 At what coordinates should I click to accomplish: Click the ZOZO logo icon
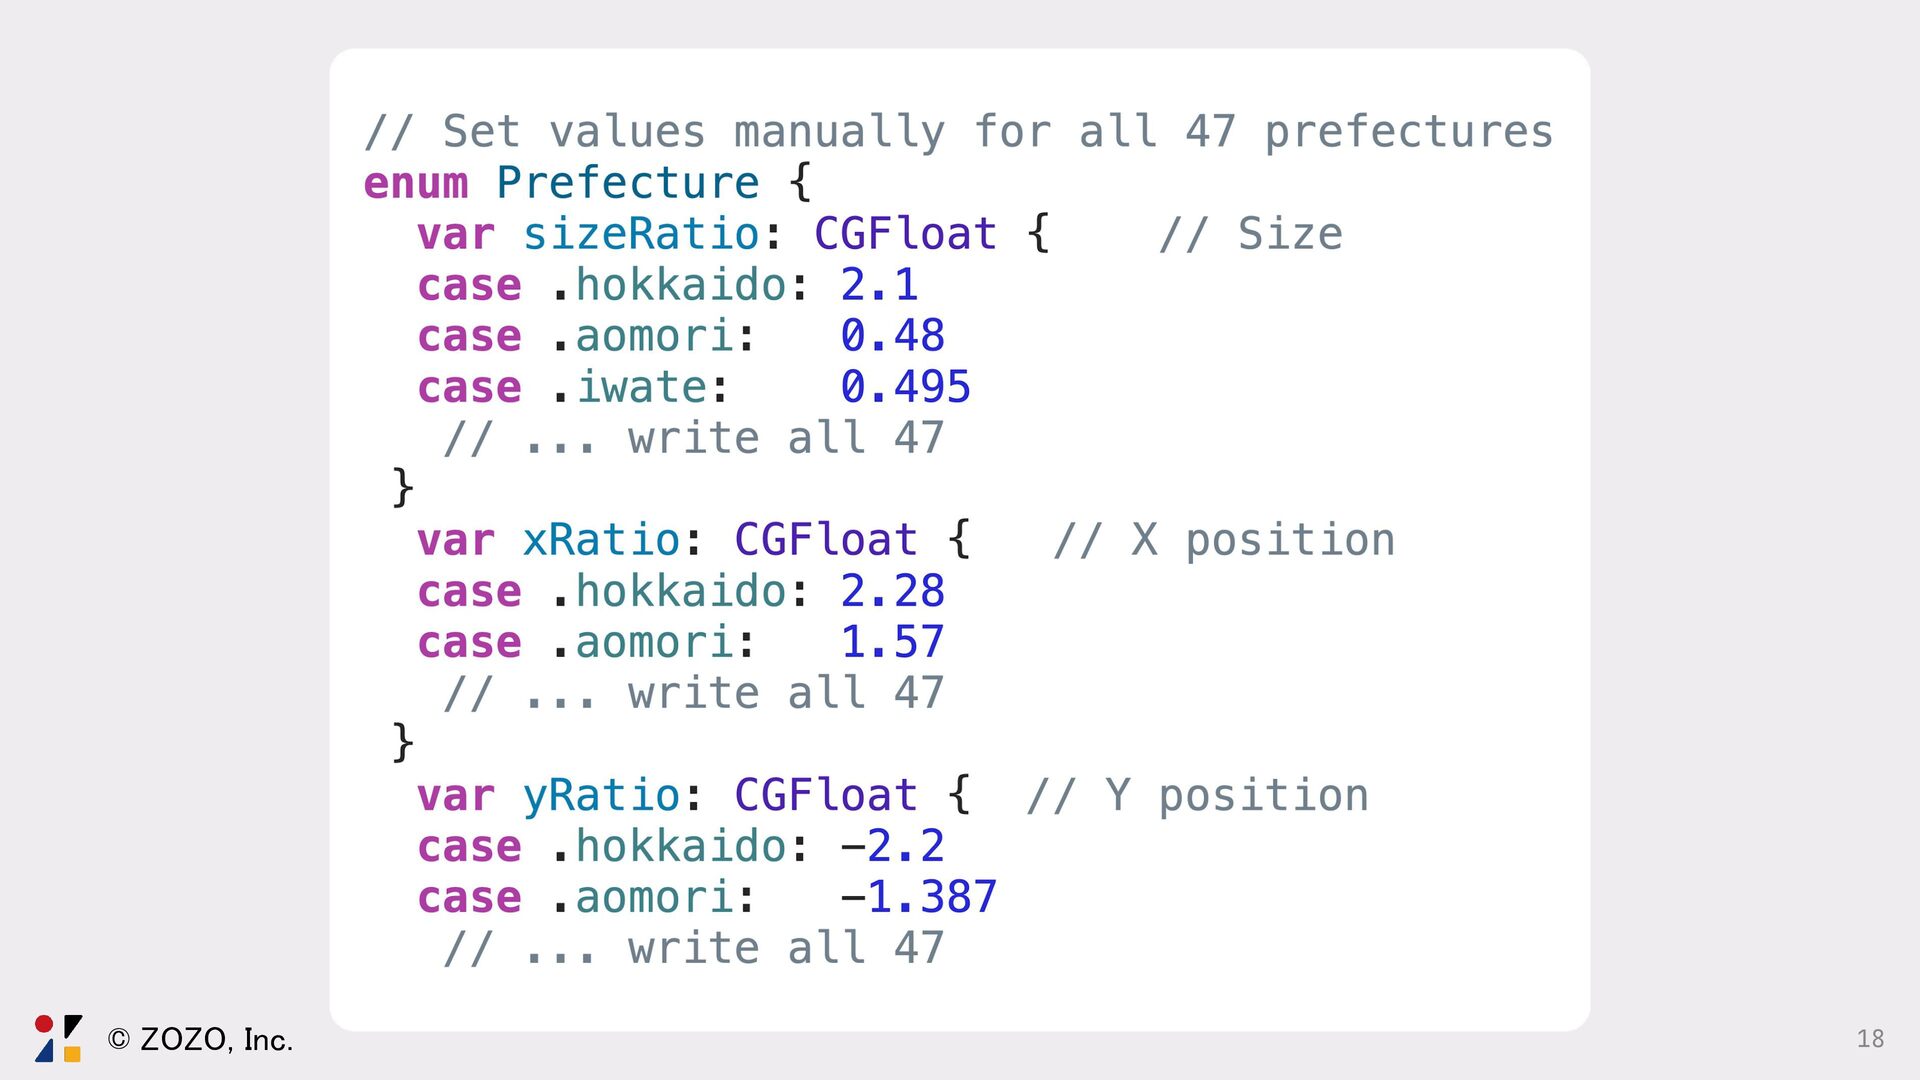point(58,1038)
